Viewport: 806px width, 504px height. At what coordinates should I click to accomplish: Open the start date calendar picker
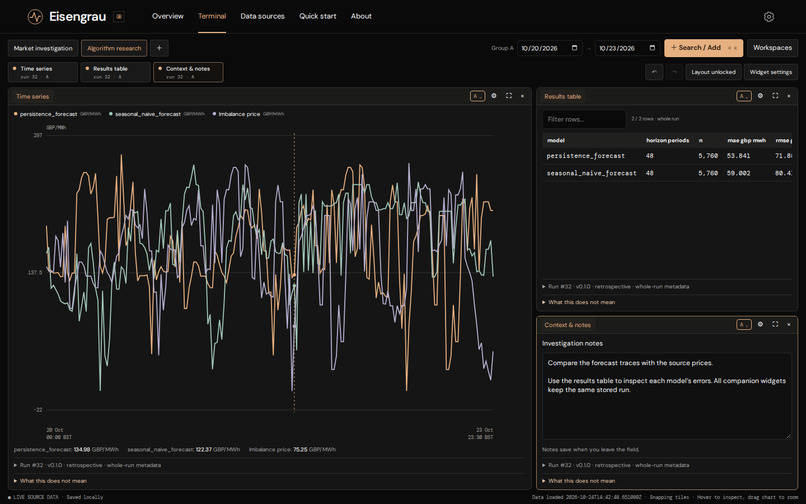tap(574, 48)
